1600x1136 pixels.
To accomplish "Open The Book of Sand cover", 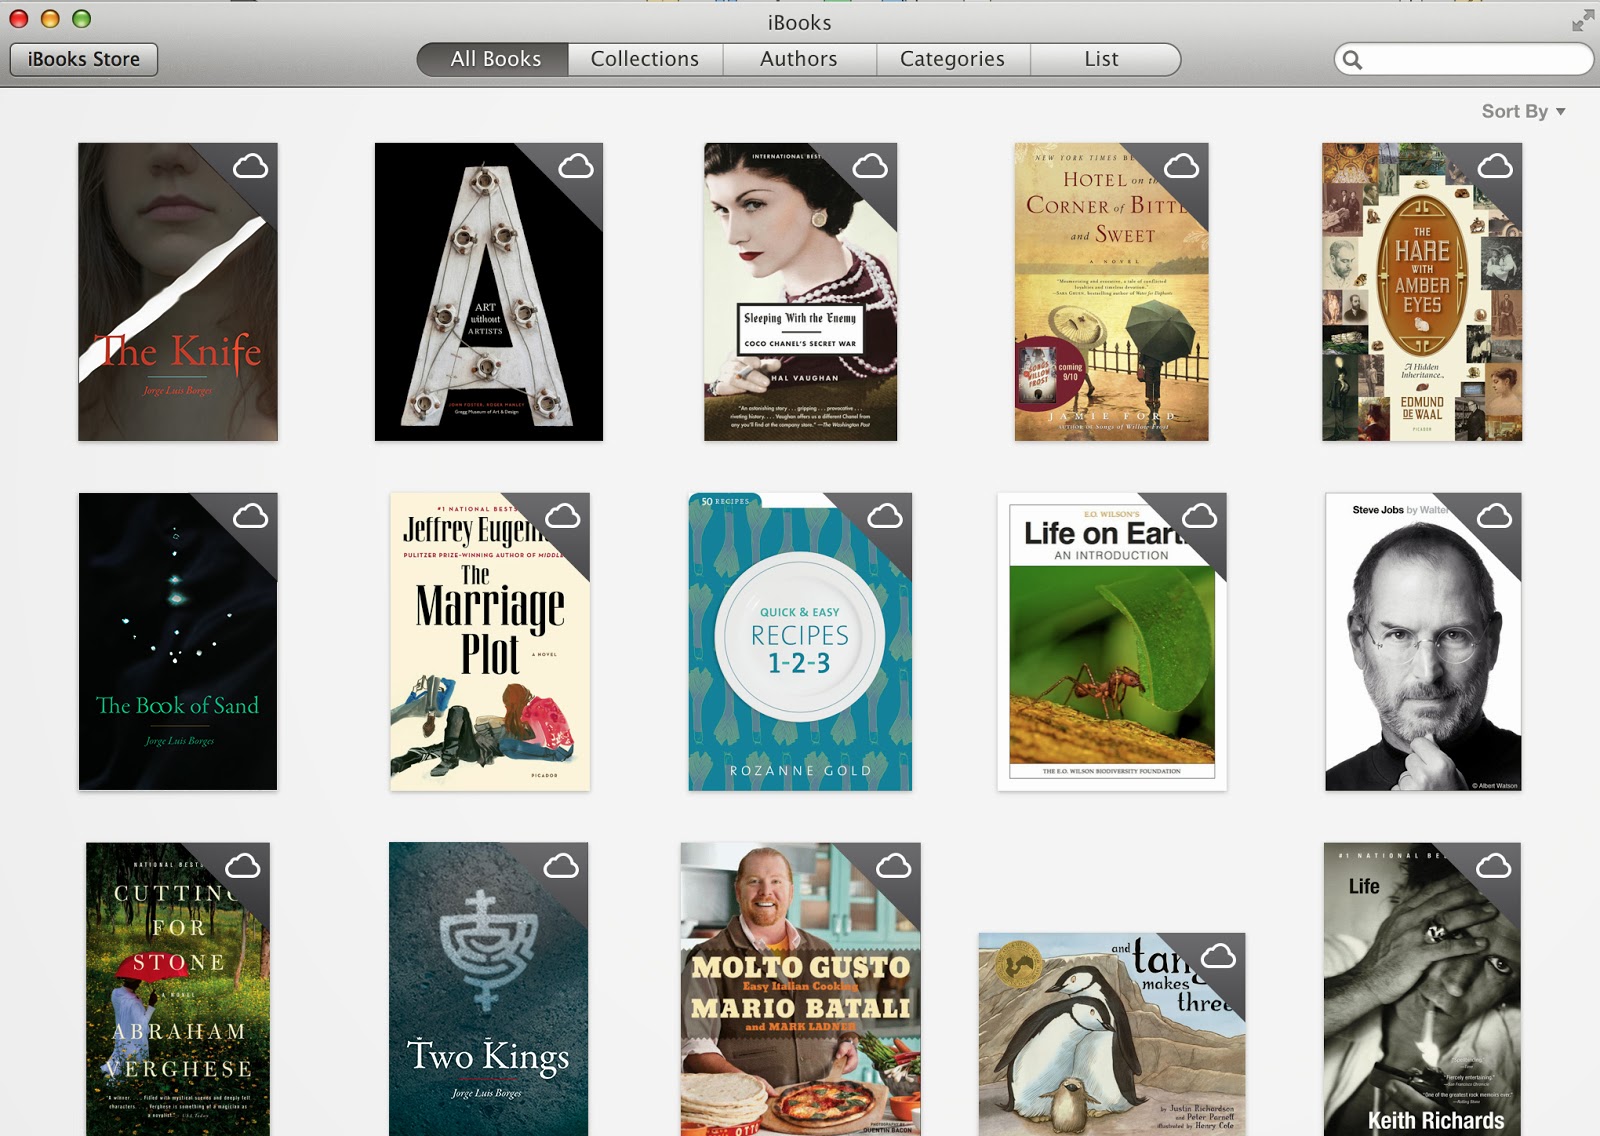I will pos(178,642).
